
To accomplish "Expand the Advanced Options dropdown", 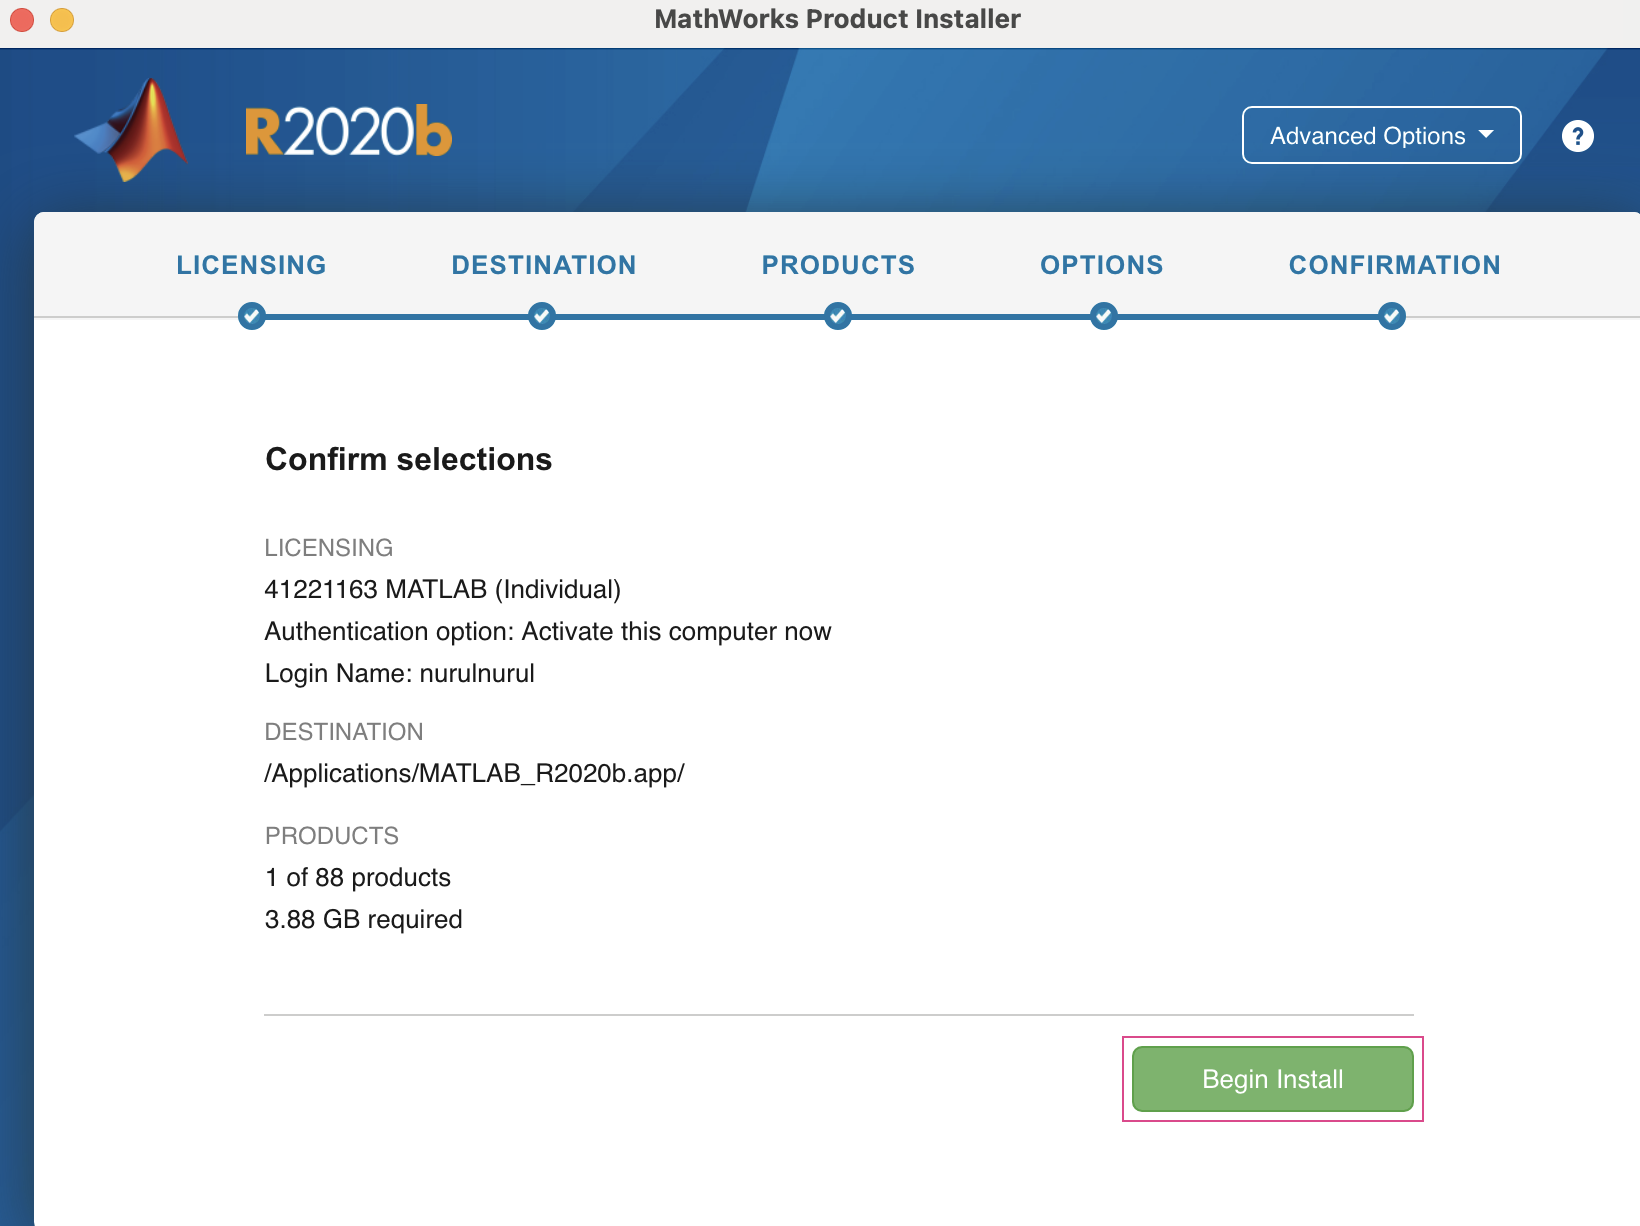I will coord(1381,135).
